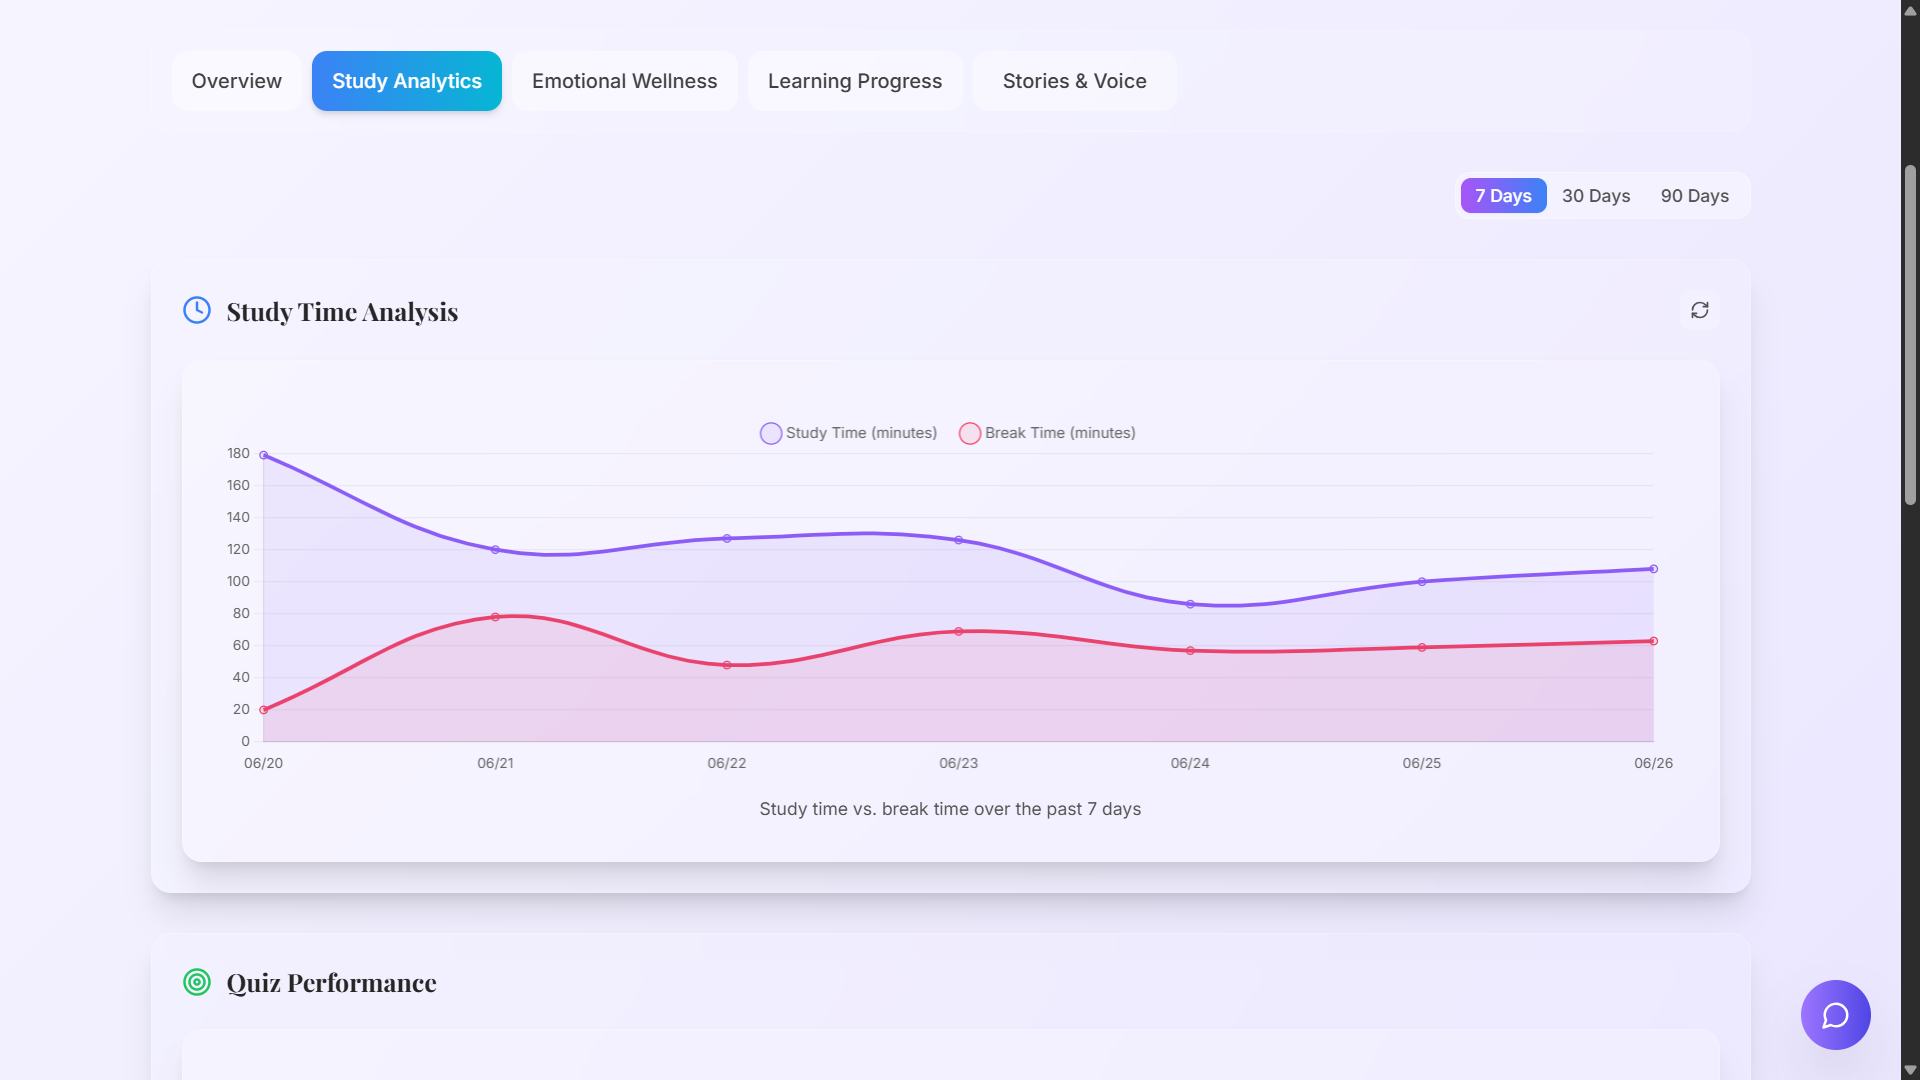The height and width of the screenshot is (1080, 1920).
Task: Click the purple Study Time legend circle
Action: tap(770, 433)
